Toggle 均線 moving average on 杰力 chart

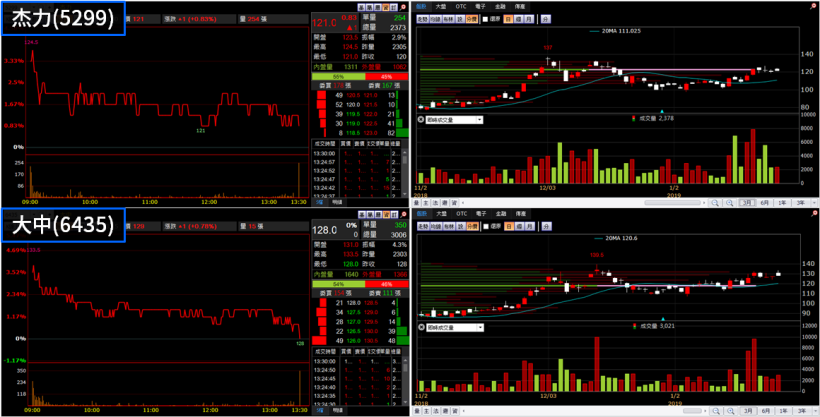(436, 19)
